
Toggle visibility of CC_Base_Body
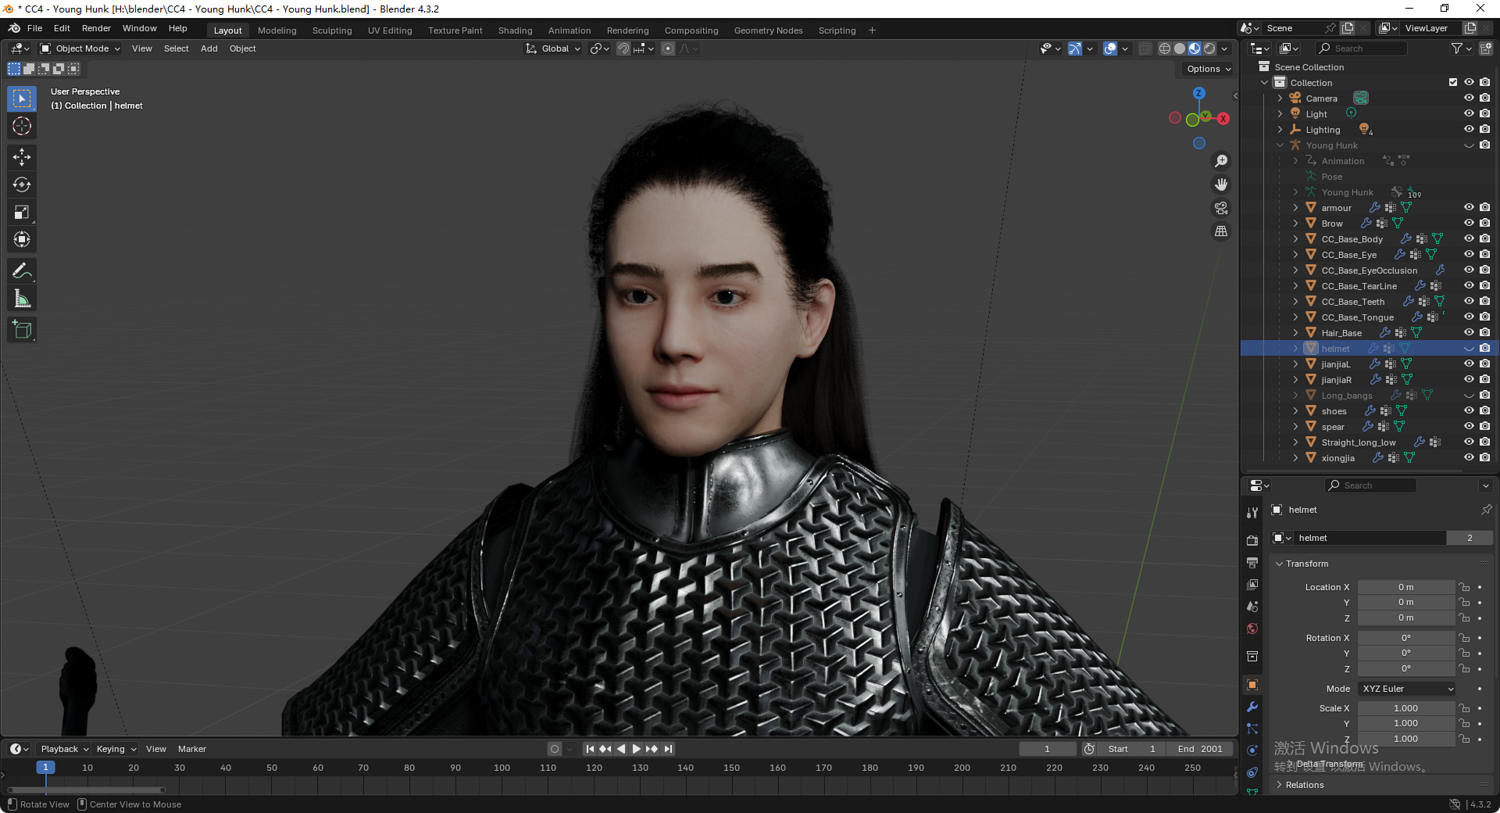click(1469, 239)
